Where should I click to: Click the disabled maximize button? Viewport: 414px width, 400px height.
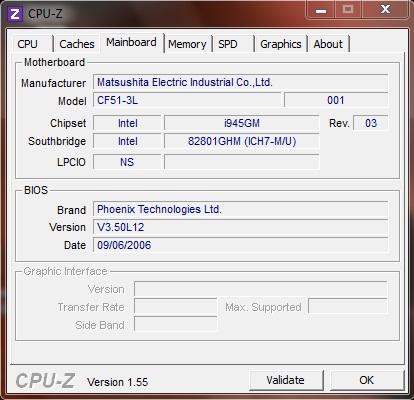click(x=348, y=10)
